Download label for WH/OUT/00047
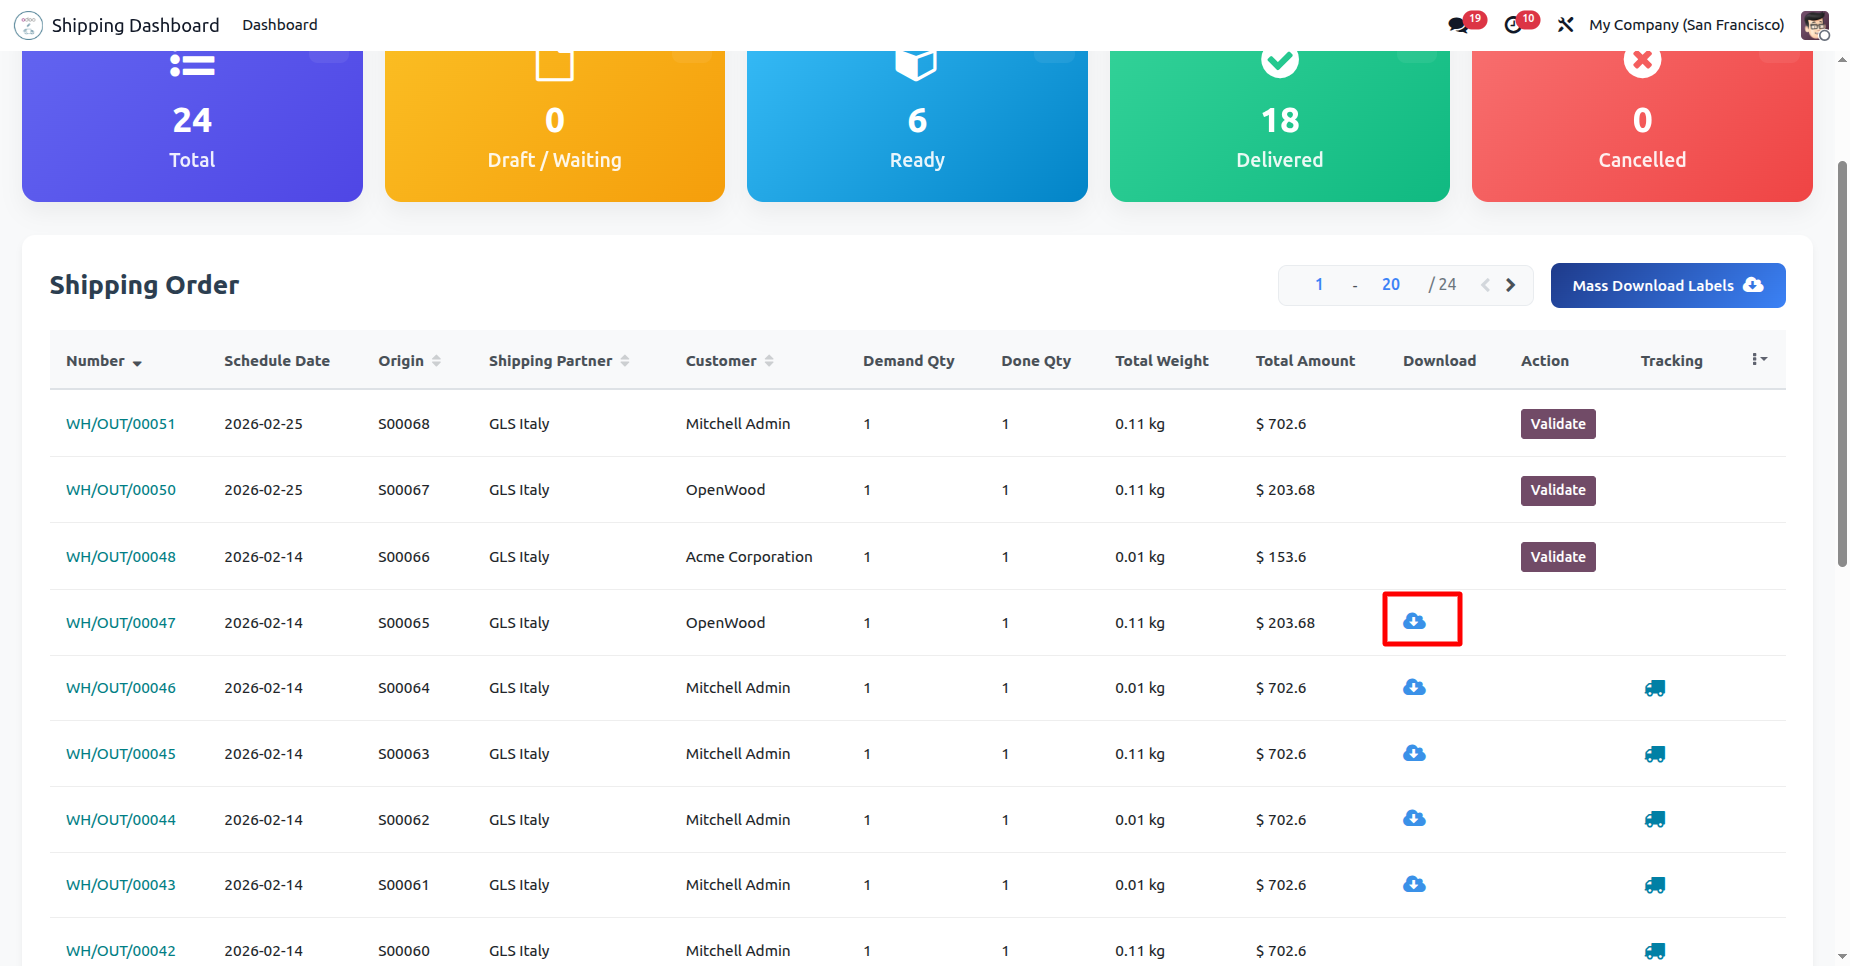The width and height of the screenshot is (1850, 966). (x=1414, y=621)
